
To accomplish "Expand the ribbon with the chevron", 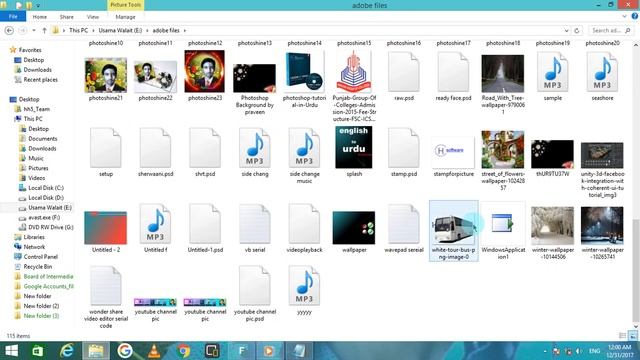I will pos(624,16).
